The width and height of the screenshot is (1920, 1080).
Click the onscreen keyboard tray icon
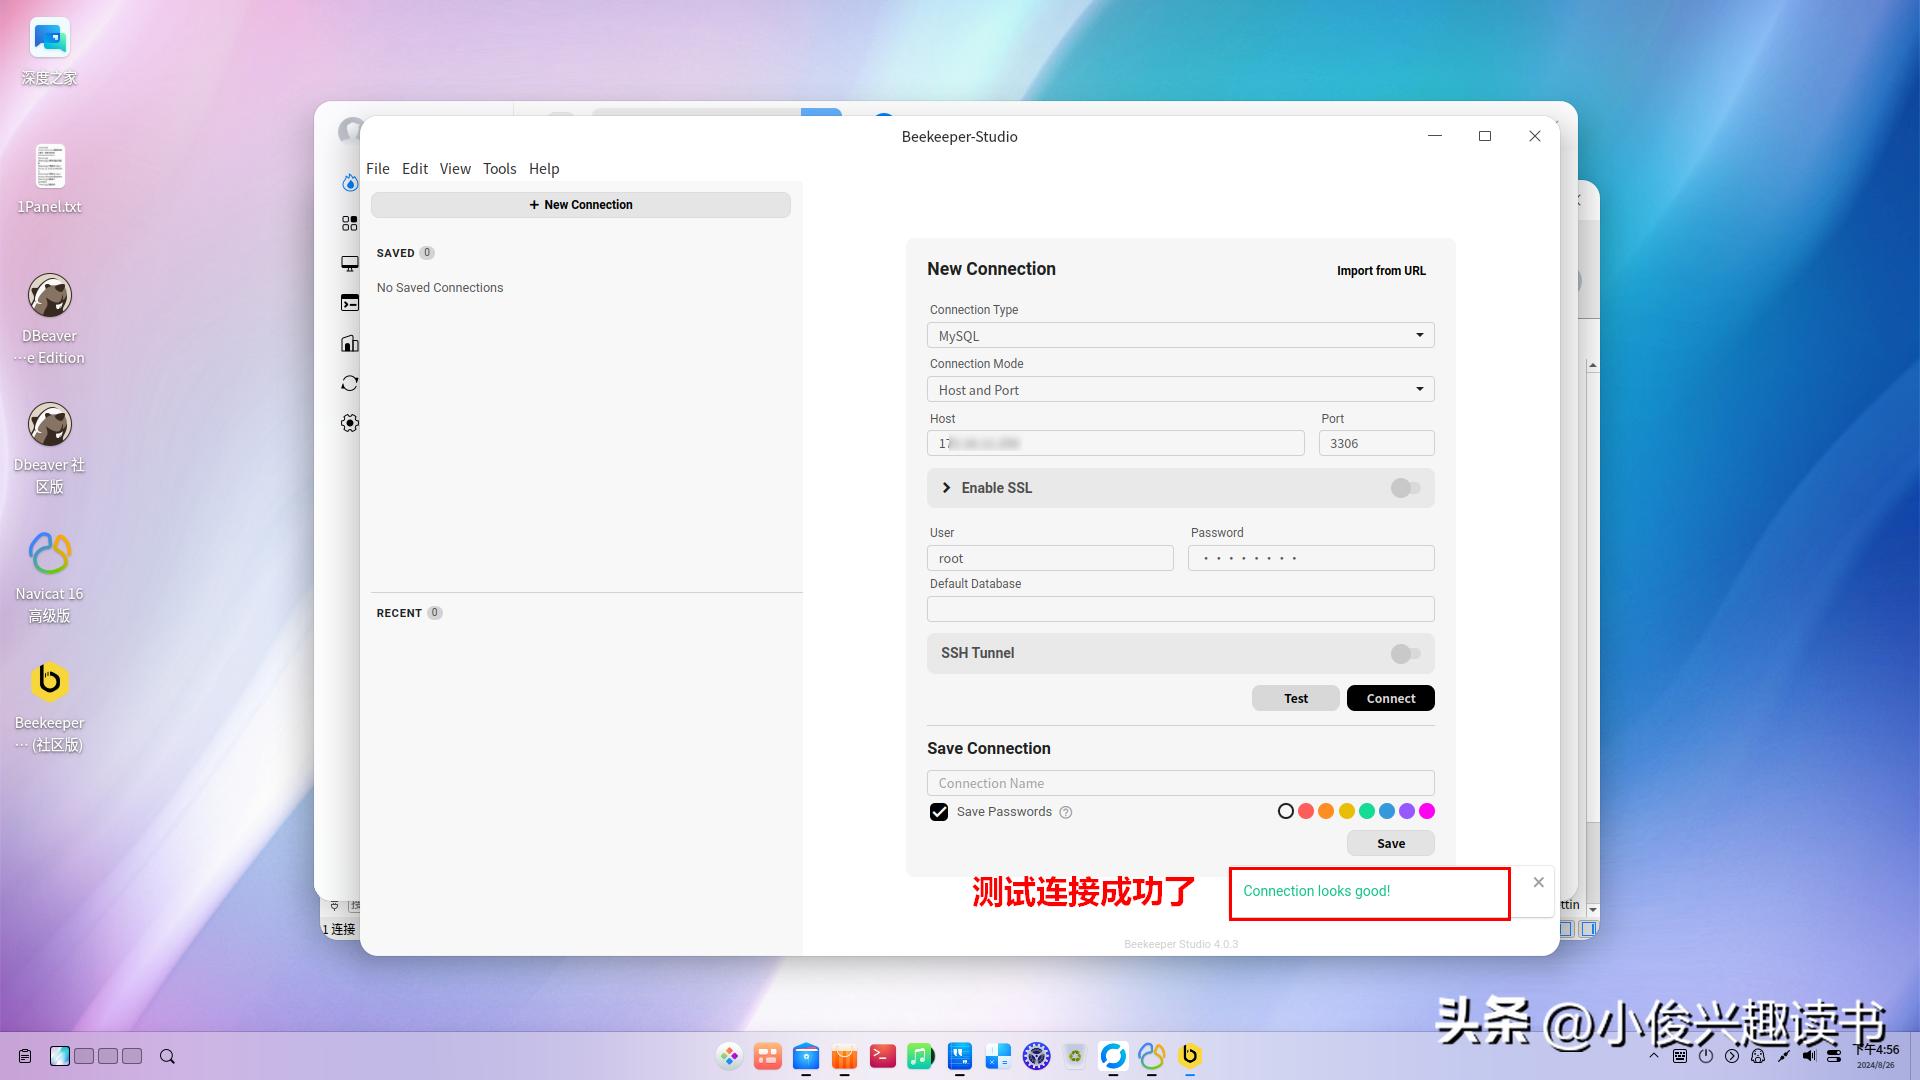1679,1056
